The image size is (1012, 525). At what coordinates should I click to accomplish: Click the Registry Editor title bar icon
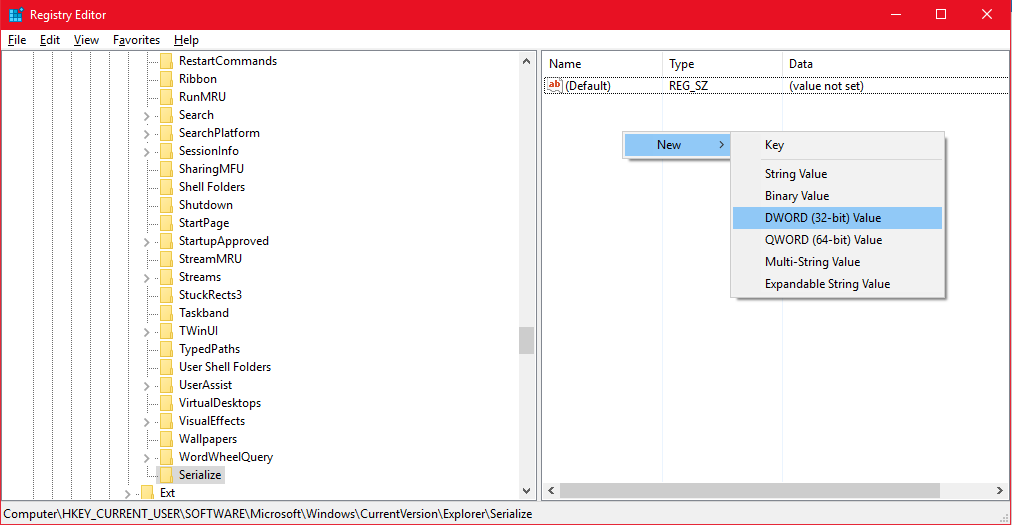point(15,14)
